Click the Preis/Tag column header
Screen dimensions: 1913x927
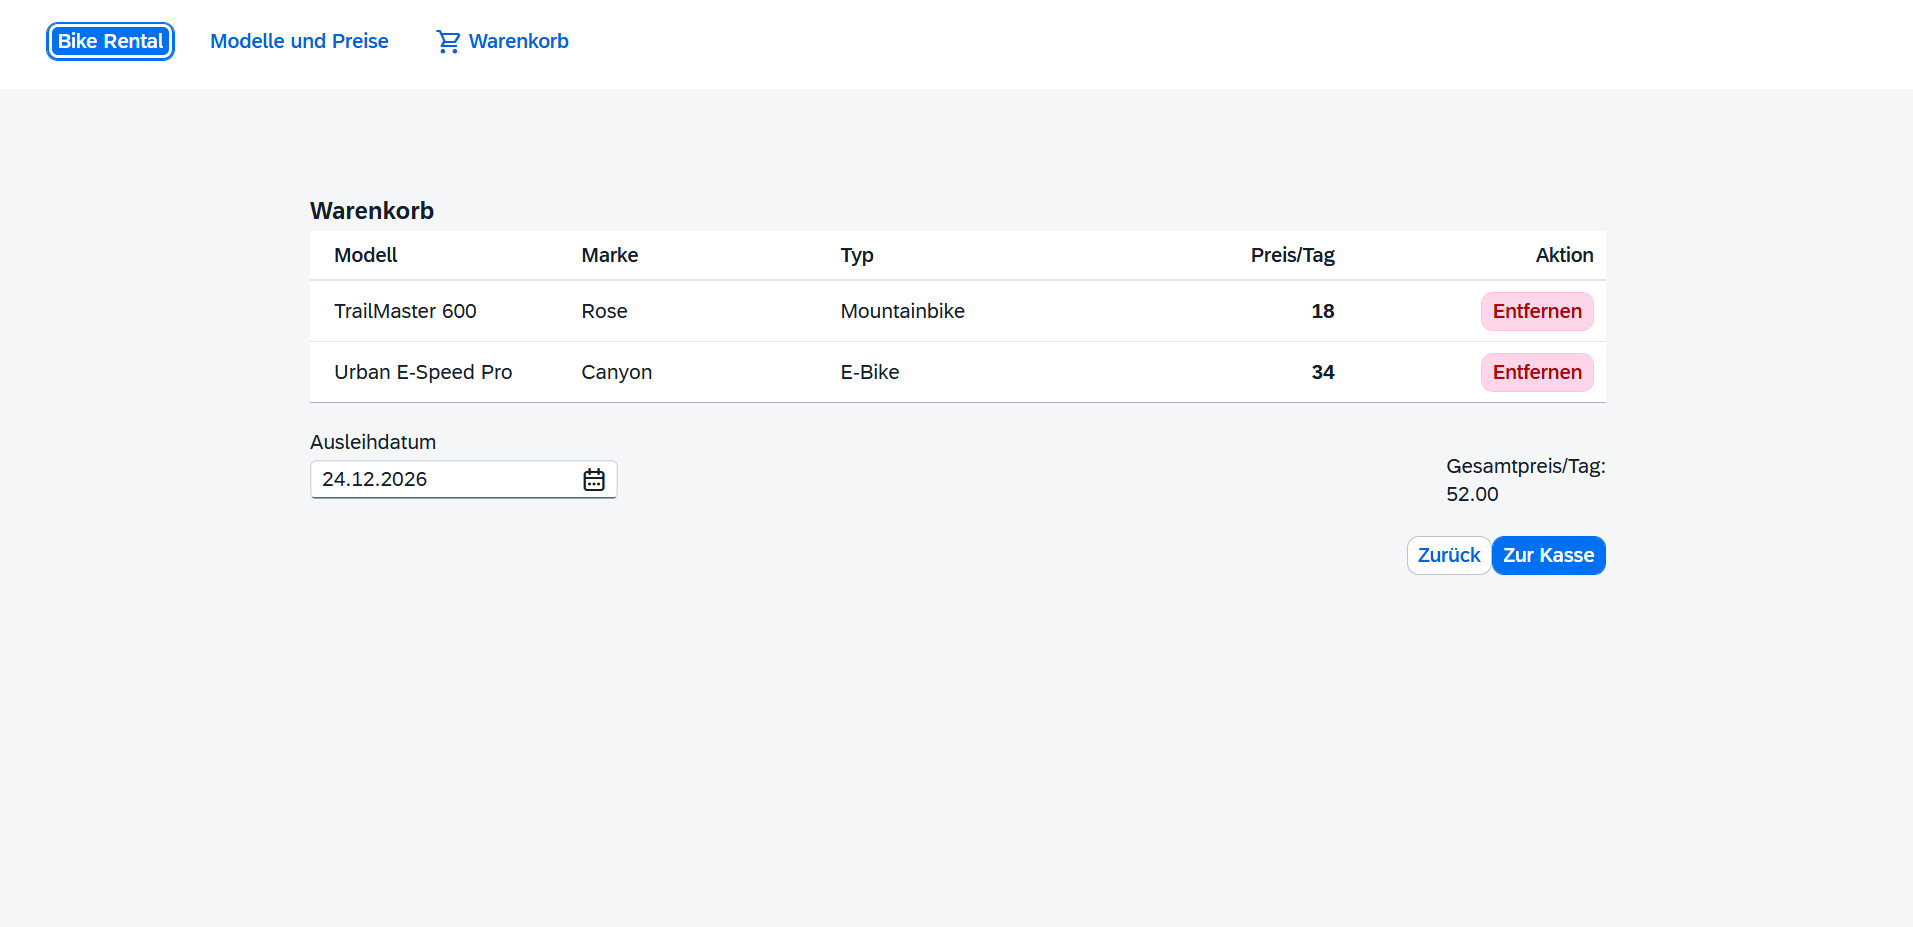tap(1292, 256)
